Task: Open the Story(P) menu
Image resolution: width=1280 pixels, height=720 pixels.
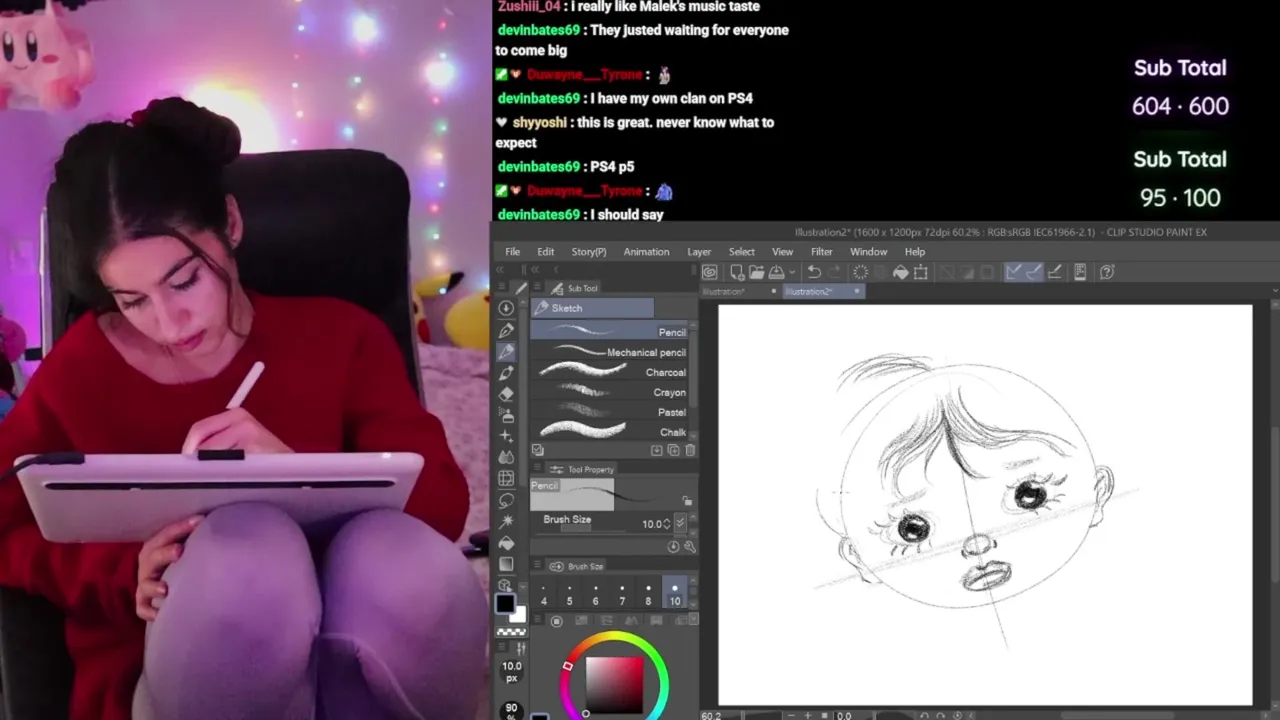Action: pos(589,252)
